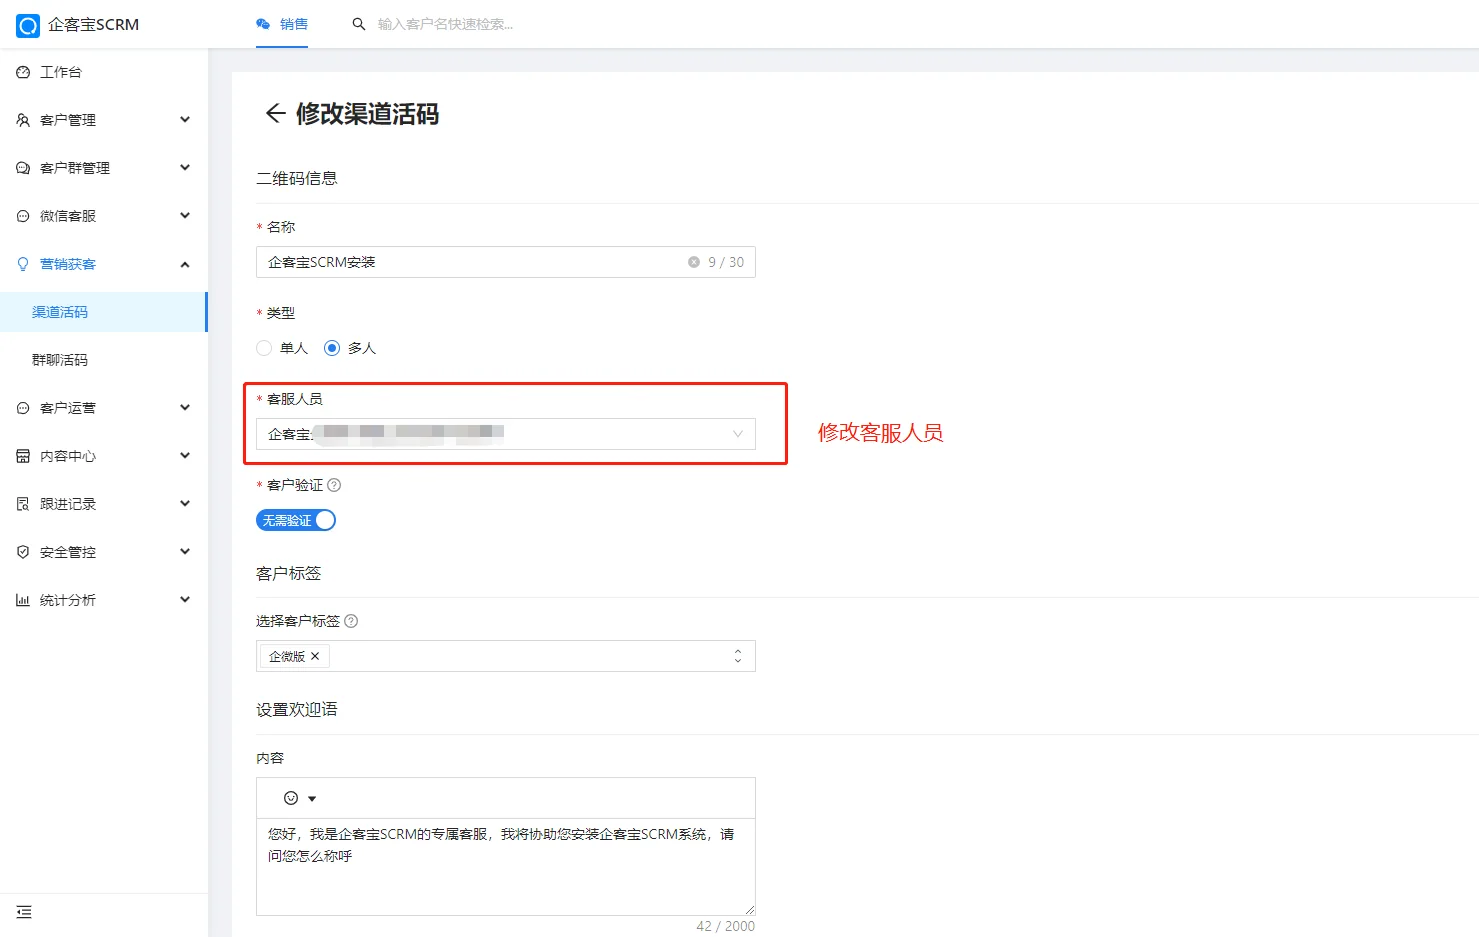This screenshot has width=1479, height=937.
Task: Click the 统计分析 chart icon
Action: pyautogui.click(x=23, y=600)
